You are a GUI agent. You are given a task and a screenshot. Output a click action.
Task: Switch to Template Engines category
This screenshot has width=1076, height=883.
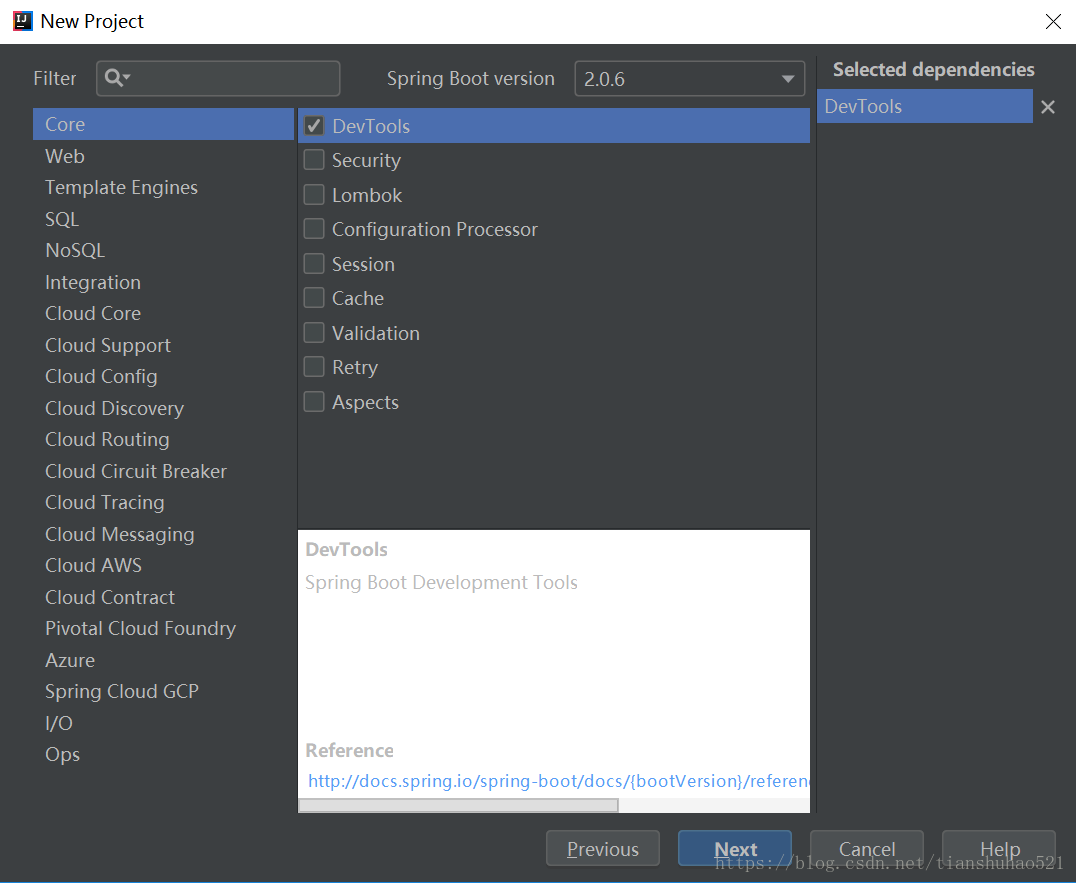163,187
